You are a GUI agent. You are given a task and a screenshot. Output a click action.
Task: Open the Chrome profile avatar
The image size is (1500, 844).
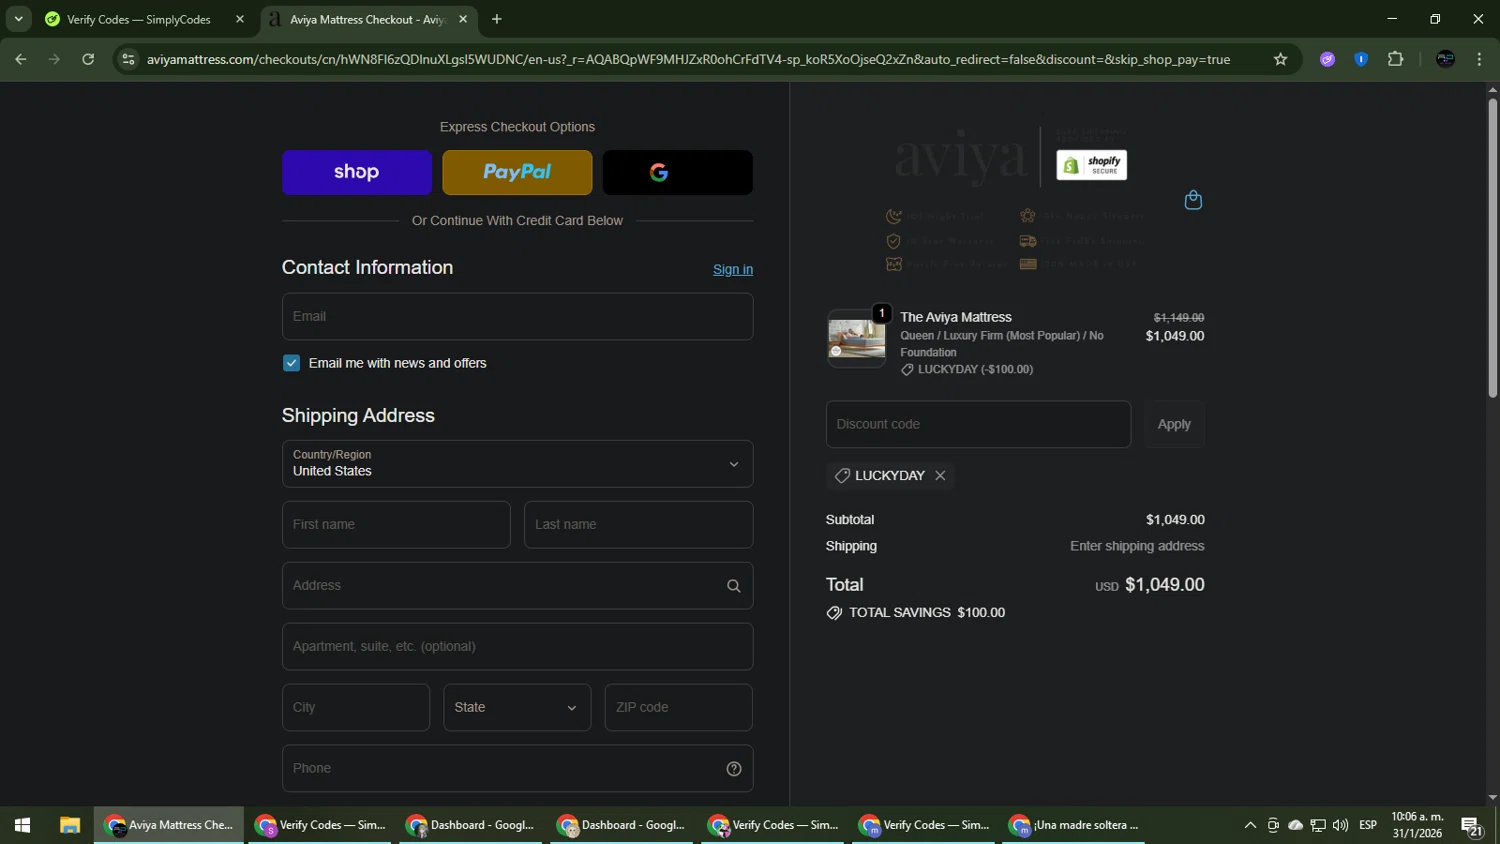point(1445,60)
